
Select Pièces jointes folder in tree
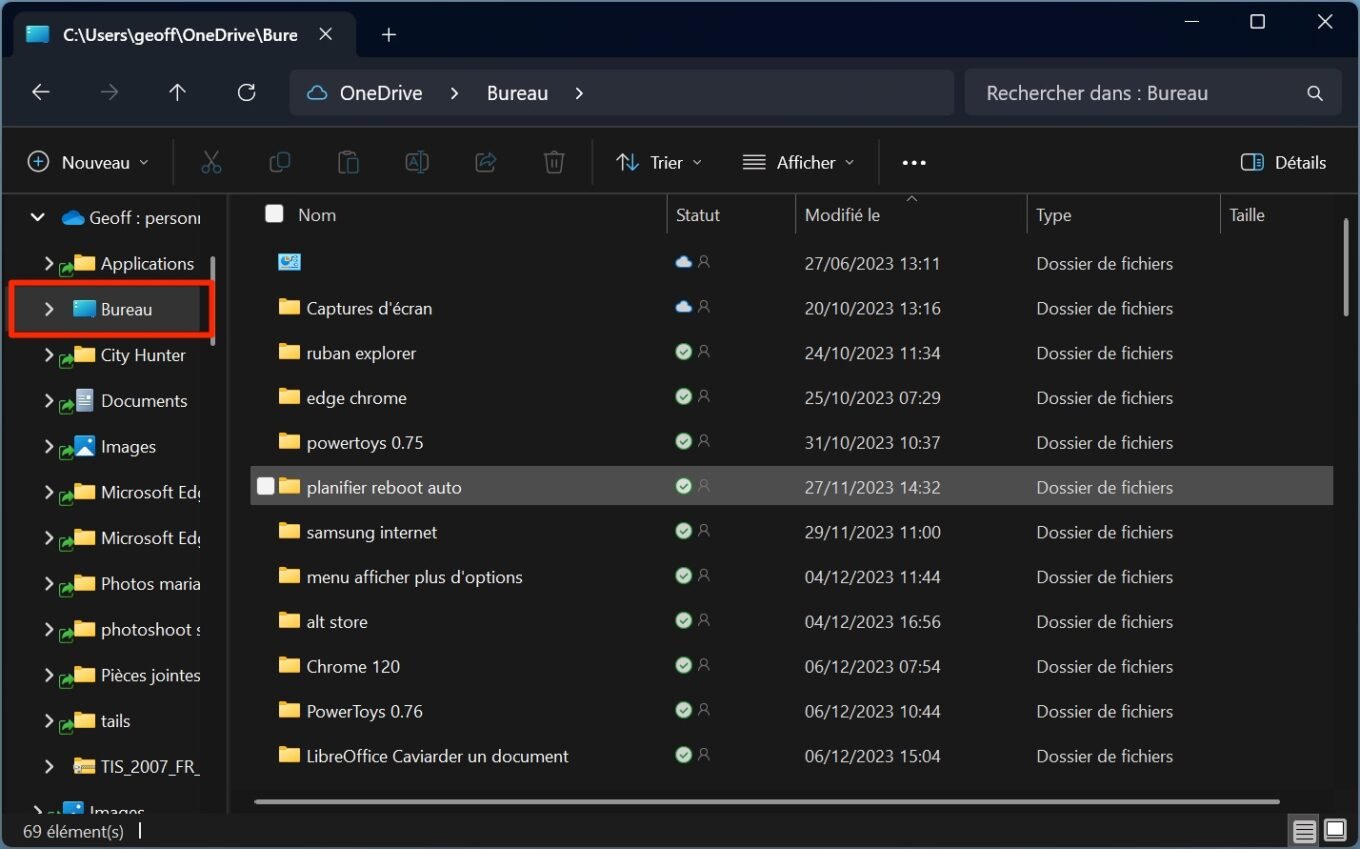pyautogui.click(x=150, y=675)
